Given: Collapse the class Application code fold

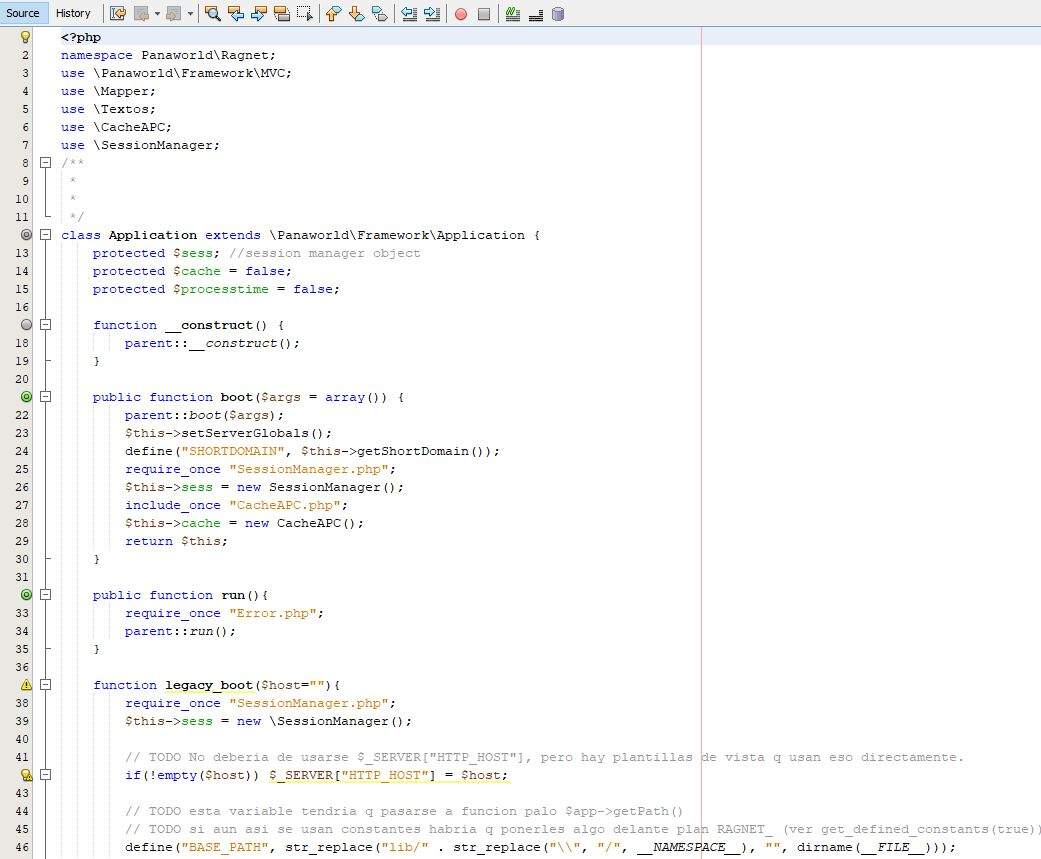Looking at the screenshot, I should coord(45,234).
